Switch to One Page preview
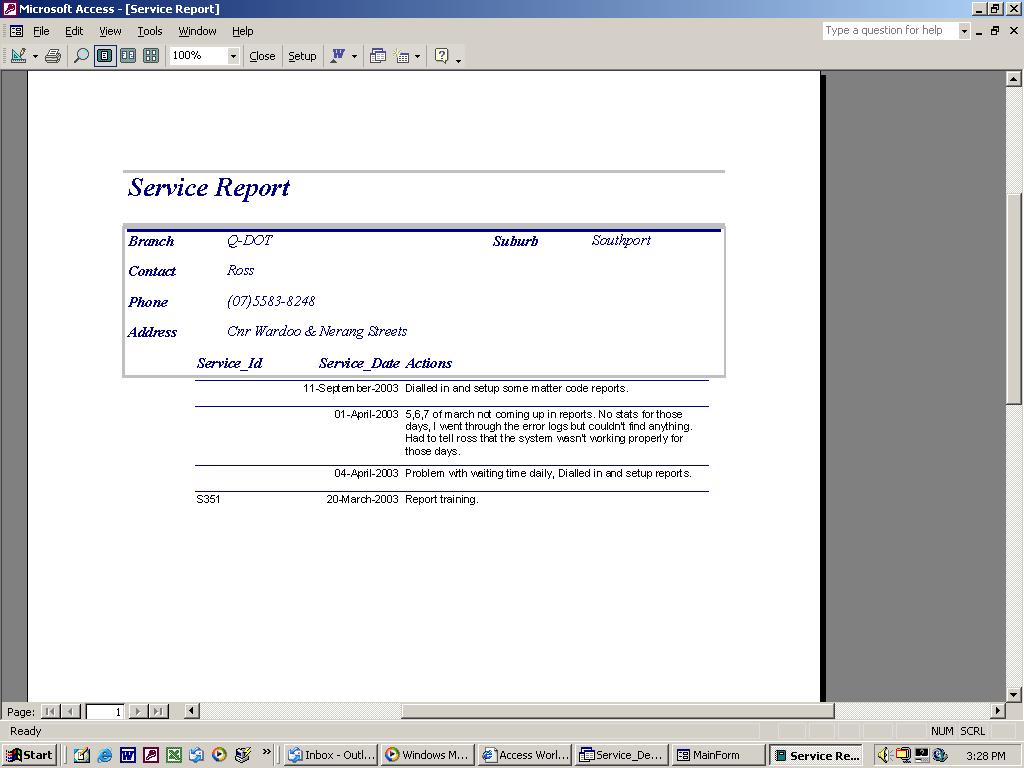The width and height of the screenshot is (1024, 768). 104,56
